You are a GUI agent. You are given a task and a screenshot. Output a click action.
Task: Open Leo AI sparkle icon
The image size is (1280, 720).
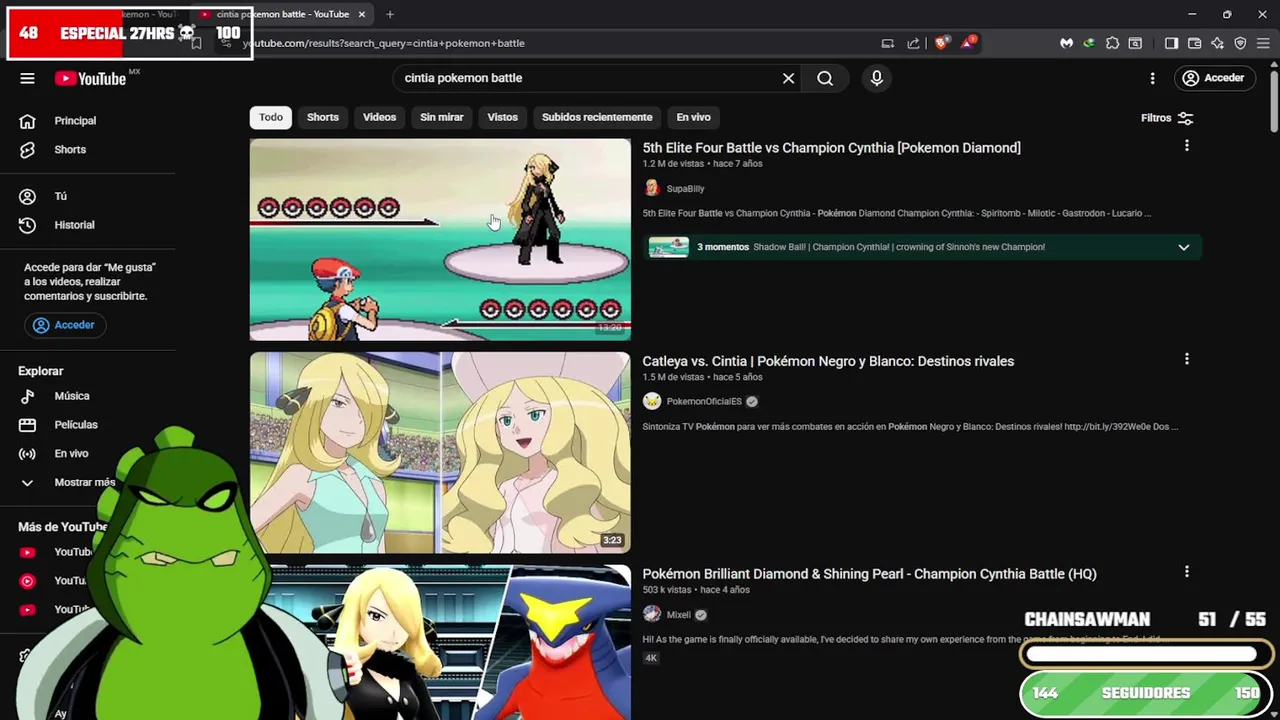click(1217, 43)
